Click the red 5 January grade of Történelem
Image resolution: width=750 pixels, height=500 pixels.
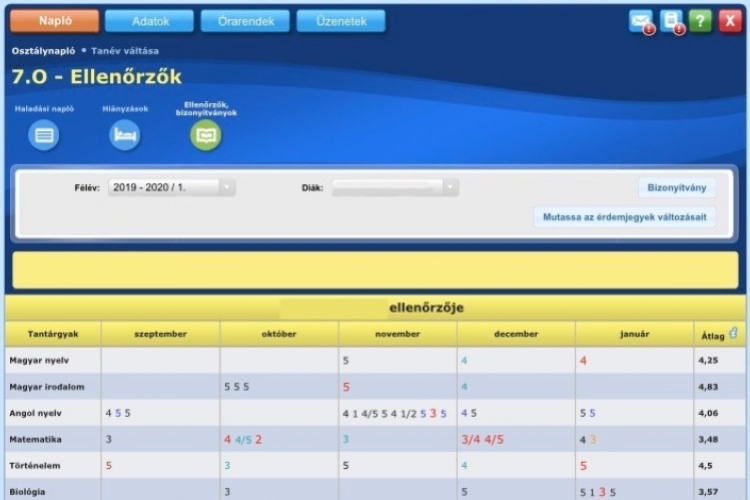tap(583, 466)
